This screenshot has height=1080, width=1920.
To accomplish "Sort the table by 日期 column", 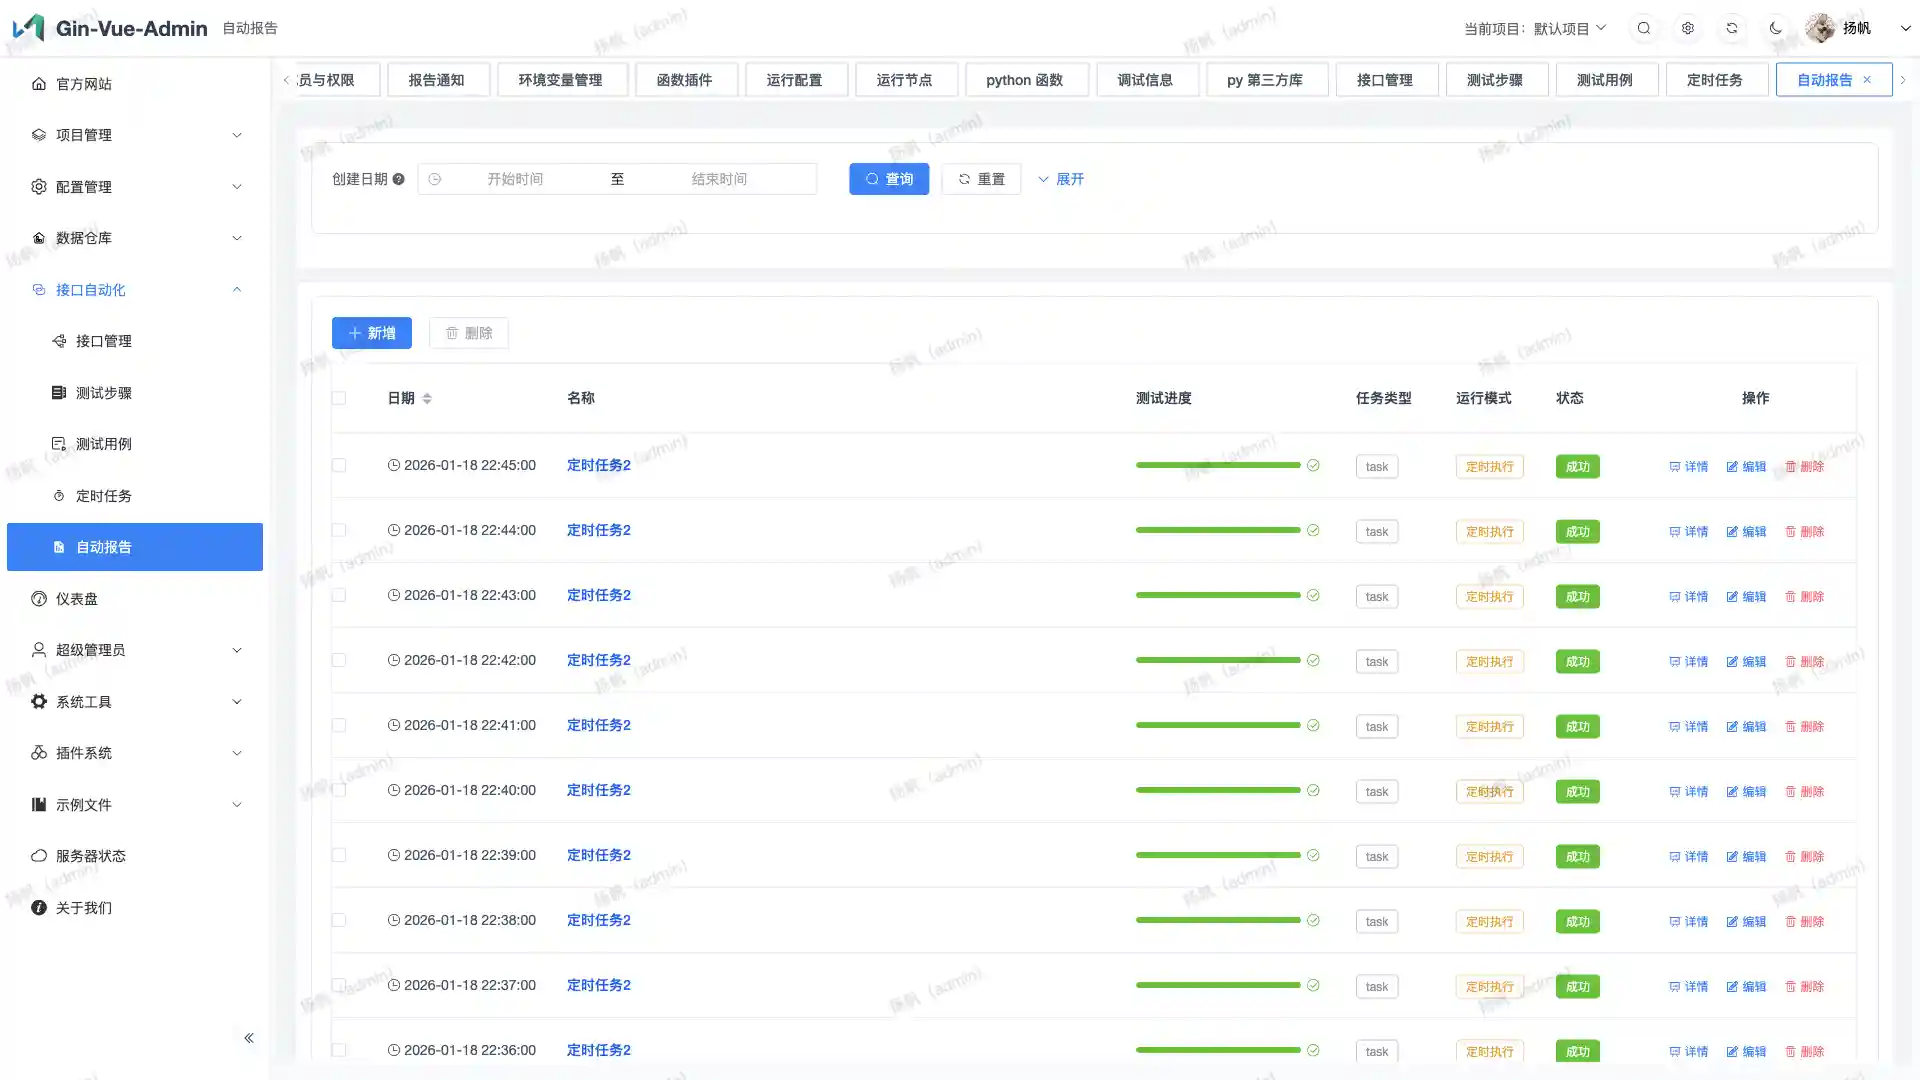I will click(x=427, y=398).
